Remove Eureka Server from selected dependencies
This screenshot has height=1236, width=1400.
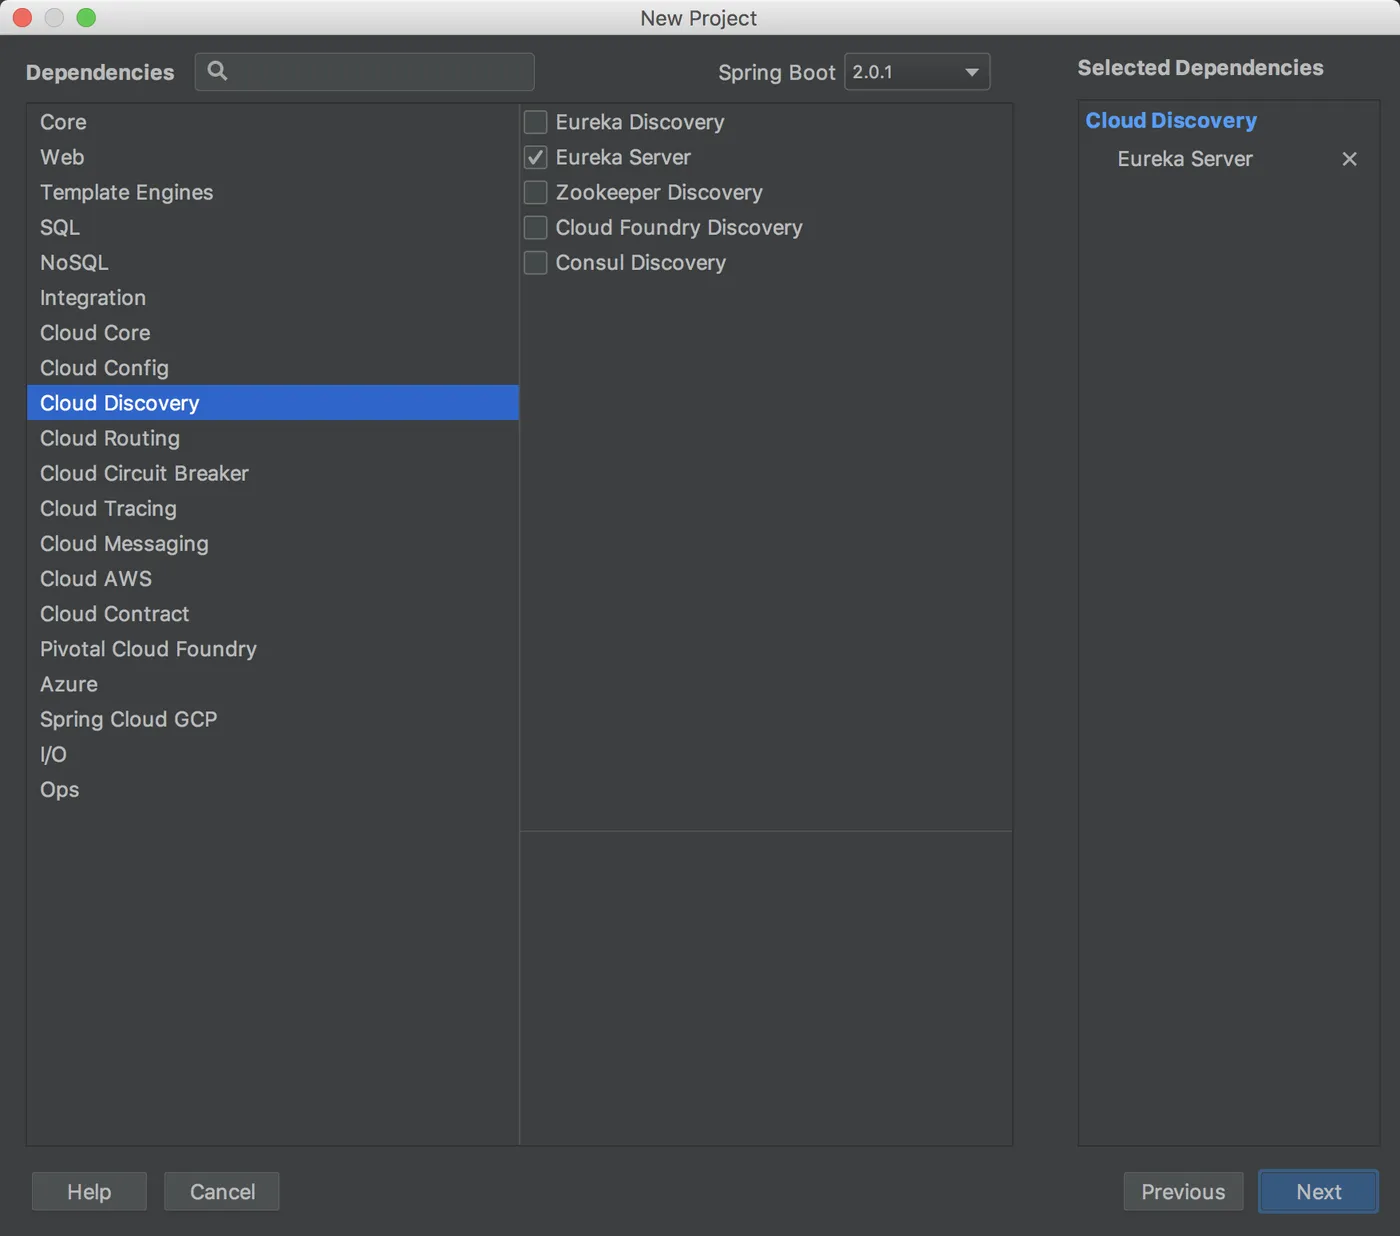[1349, 159]
